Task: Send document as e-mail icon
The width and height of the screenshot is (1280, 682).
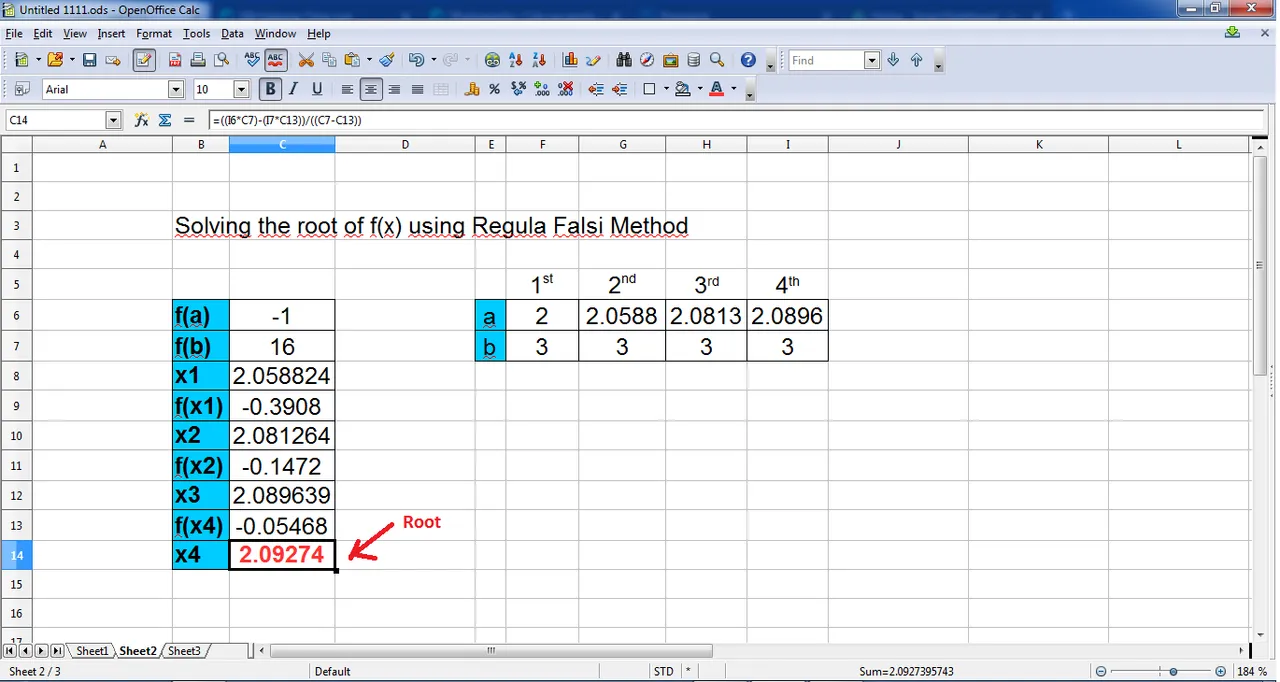Action: [113, 61]
